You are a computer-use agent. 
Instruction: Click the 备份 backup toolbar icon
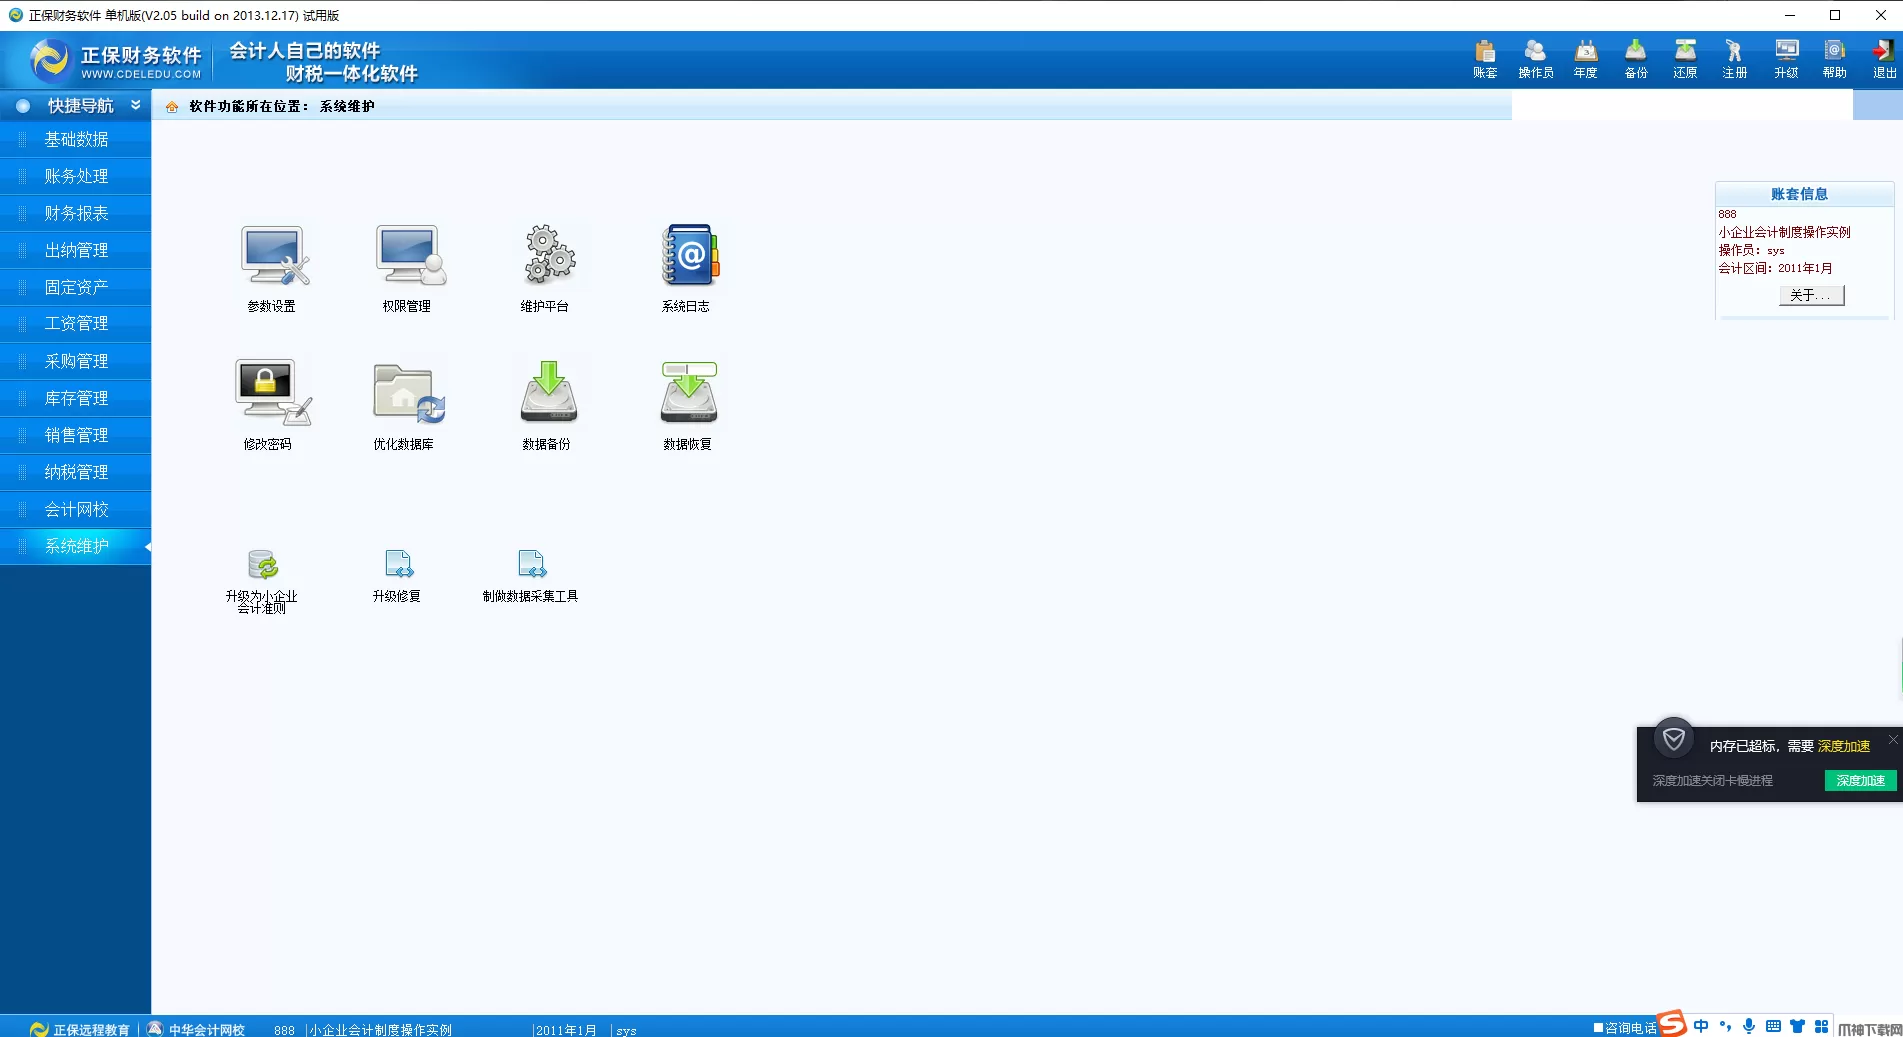(x=1636, y=58)
